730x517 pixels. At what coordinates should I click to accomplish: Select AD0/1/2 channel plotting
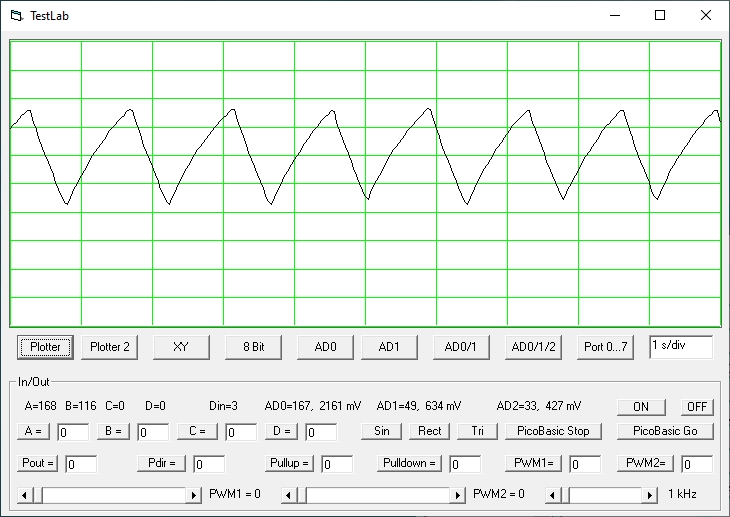pyautogui.click(x=534, y=347)
